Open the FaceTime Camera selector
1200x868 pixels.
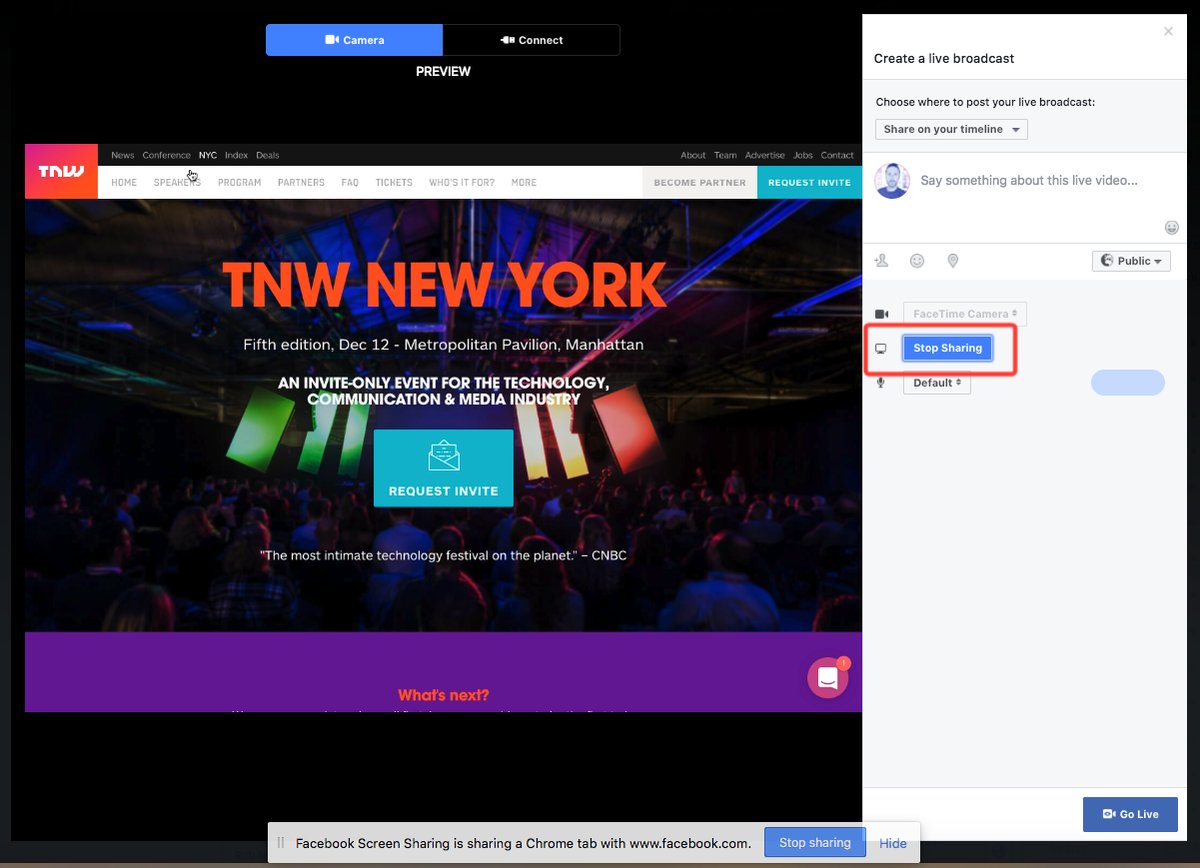click(964, 313)
